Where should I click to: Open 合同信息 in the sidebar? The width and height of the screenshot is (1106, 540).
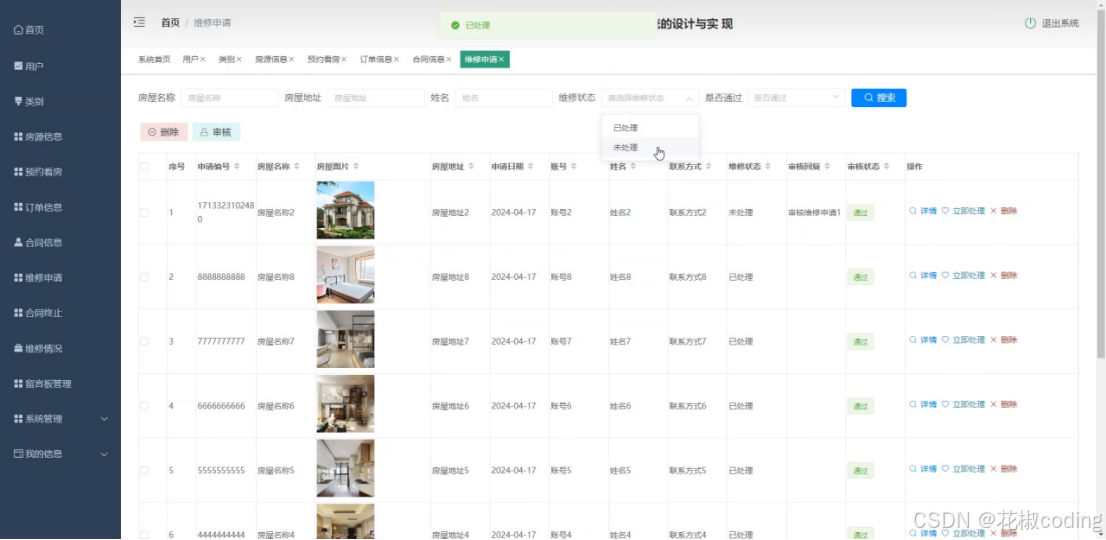38,243
